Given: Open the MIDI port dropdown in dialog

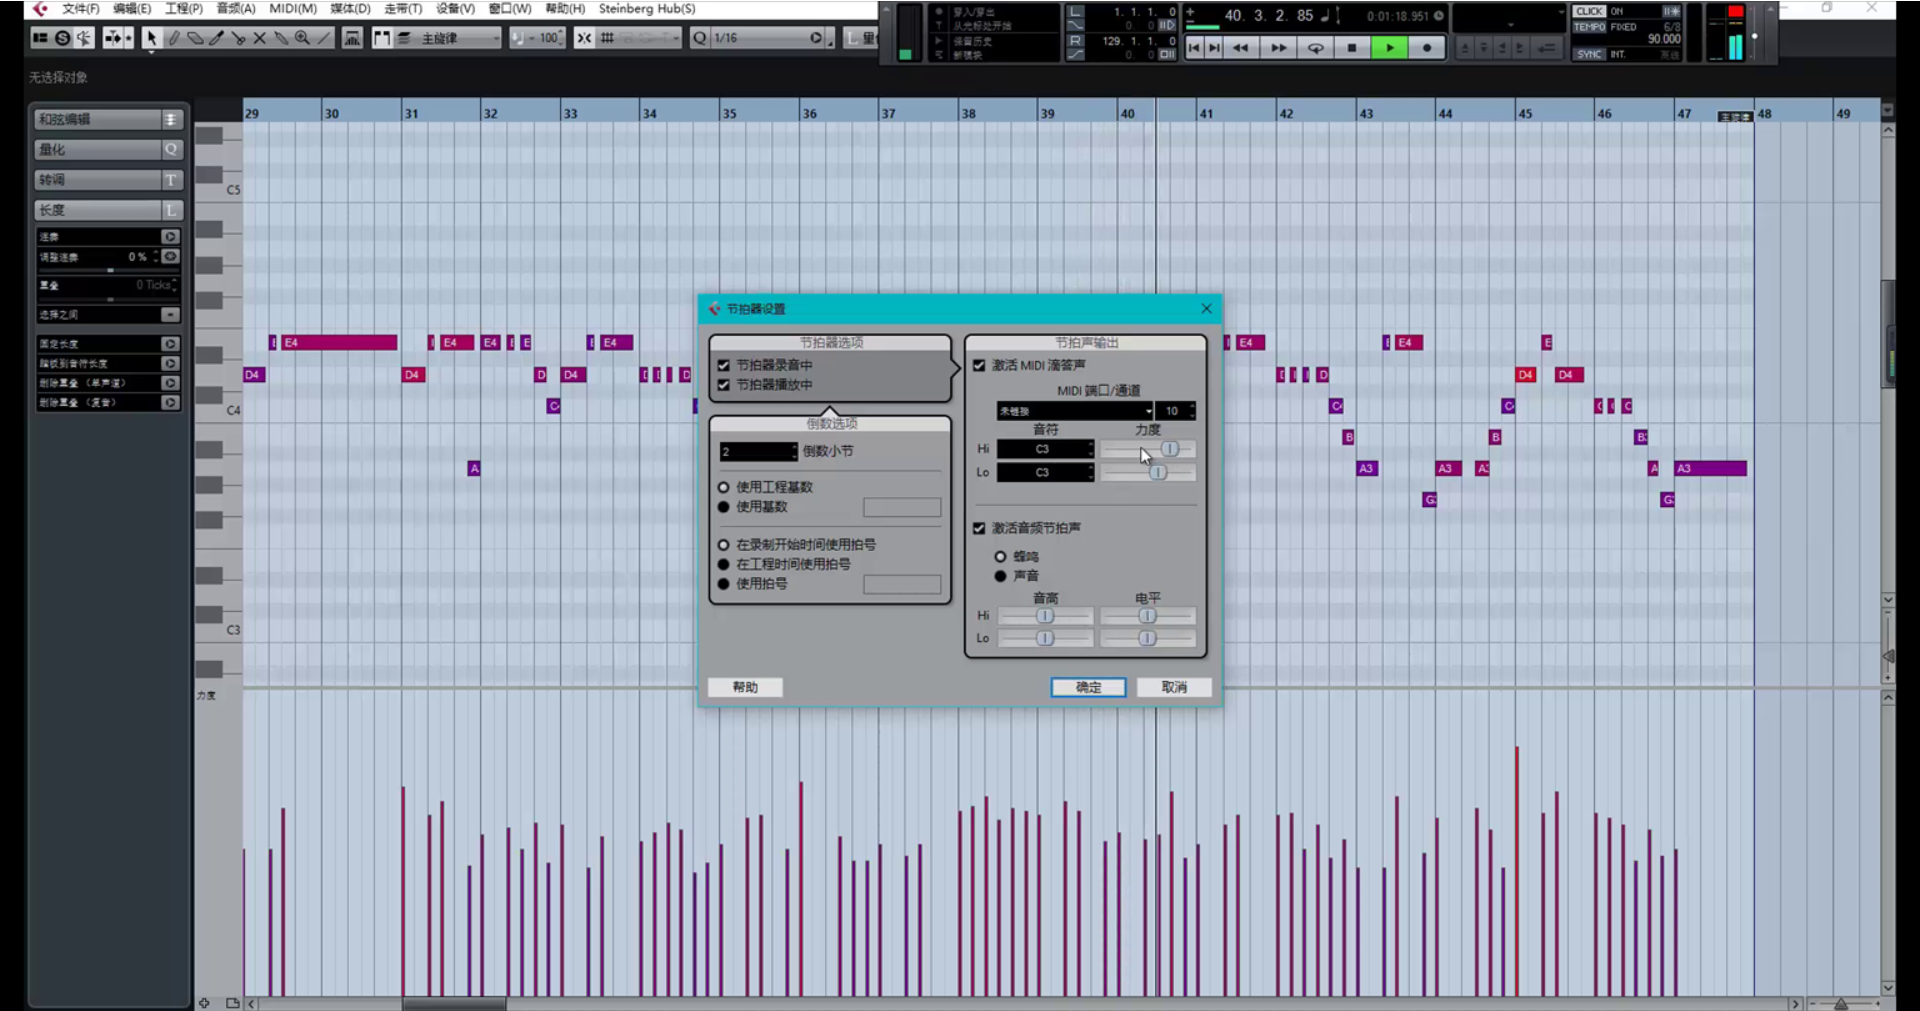Looking at the screenshot, I should [1074, 411].
